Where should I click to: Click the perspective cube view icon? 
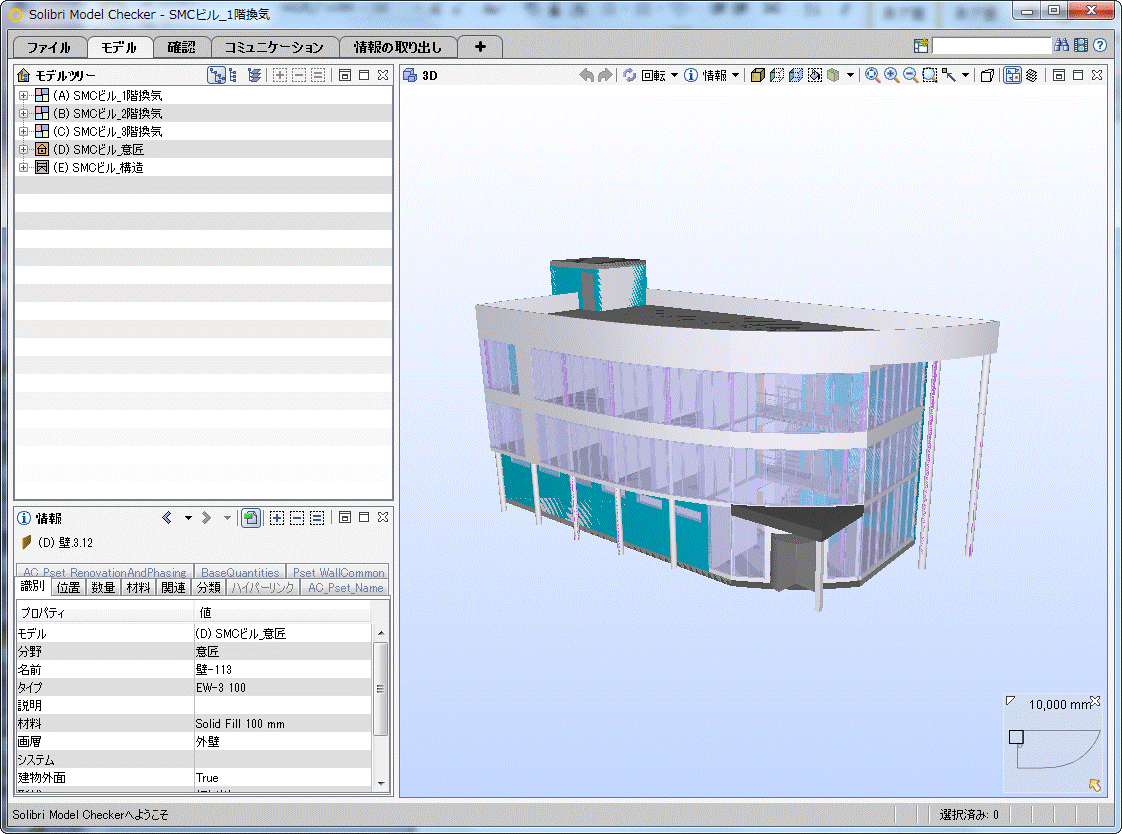pyautogui.click(x=987, y=75)
